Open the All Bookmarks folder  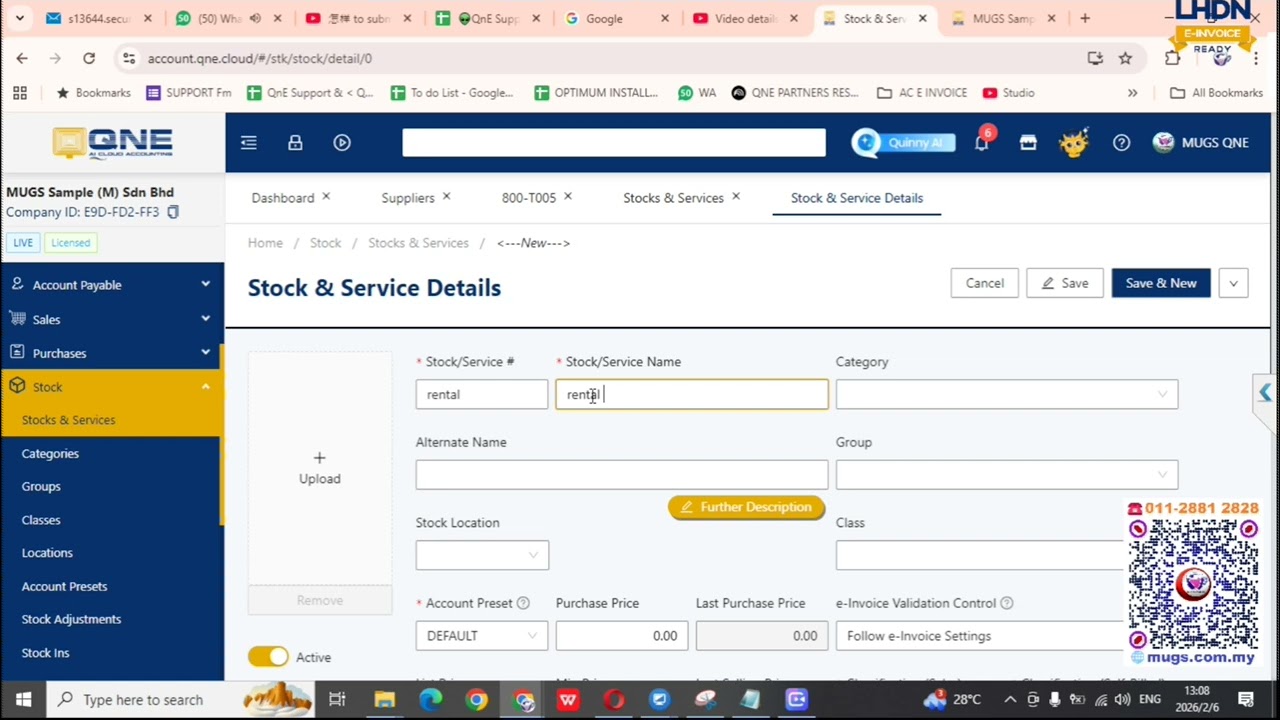[x=1216, y=93]
